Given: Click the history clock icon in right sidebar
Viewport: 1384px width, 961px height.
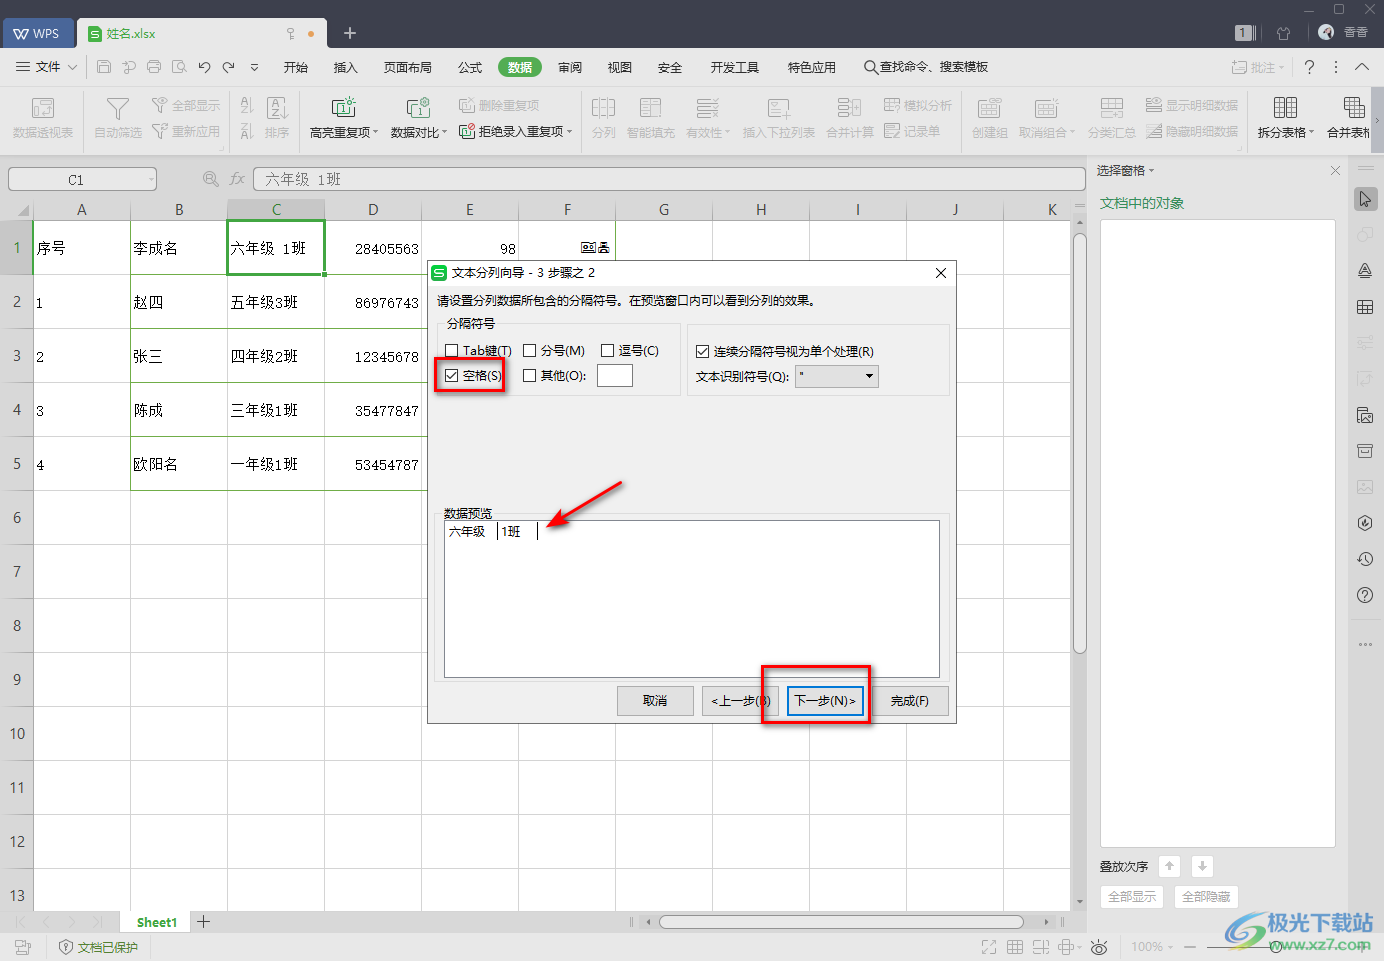Looking at the screenshot, I should point(1365,559).
